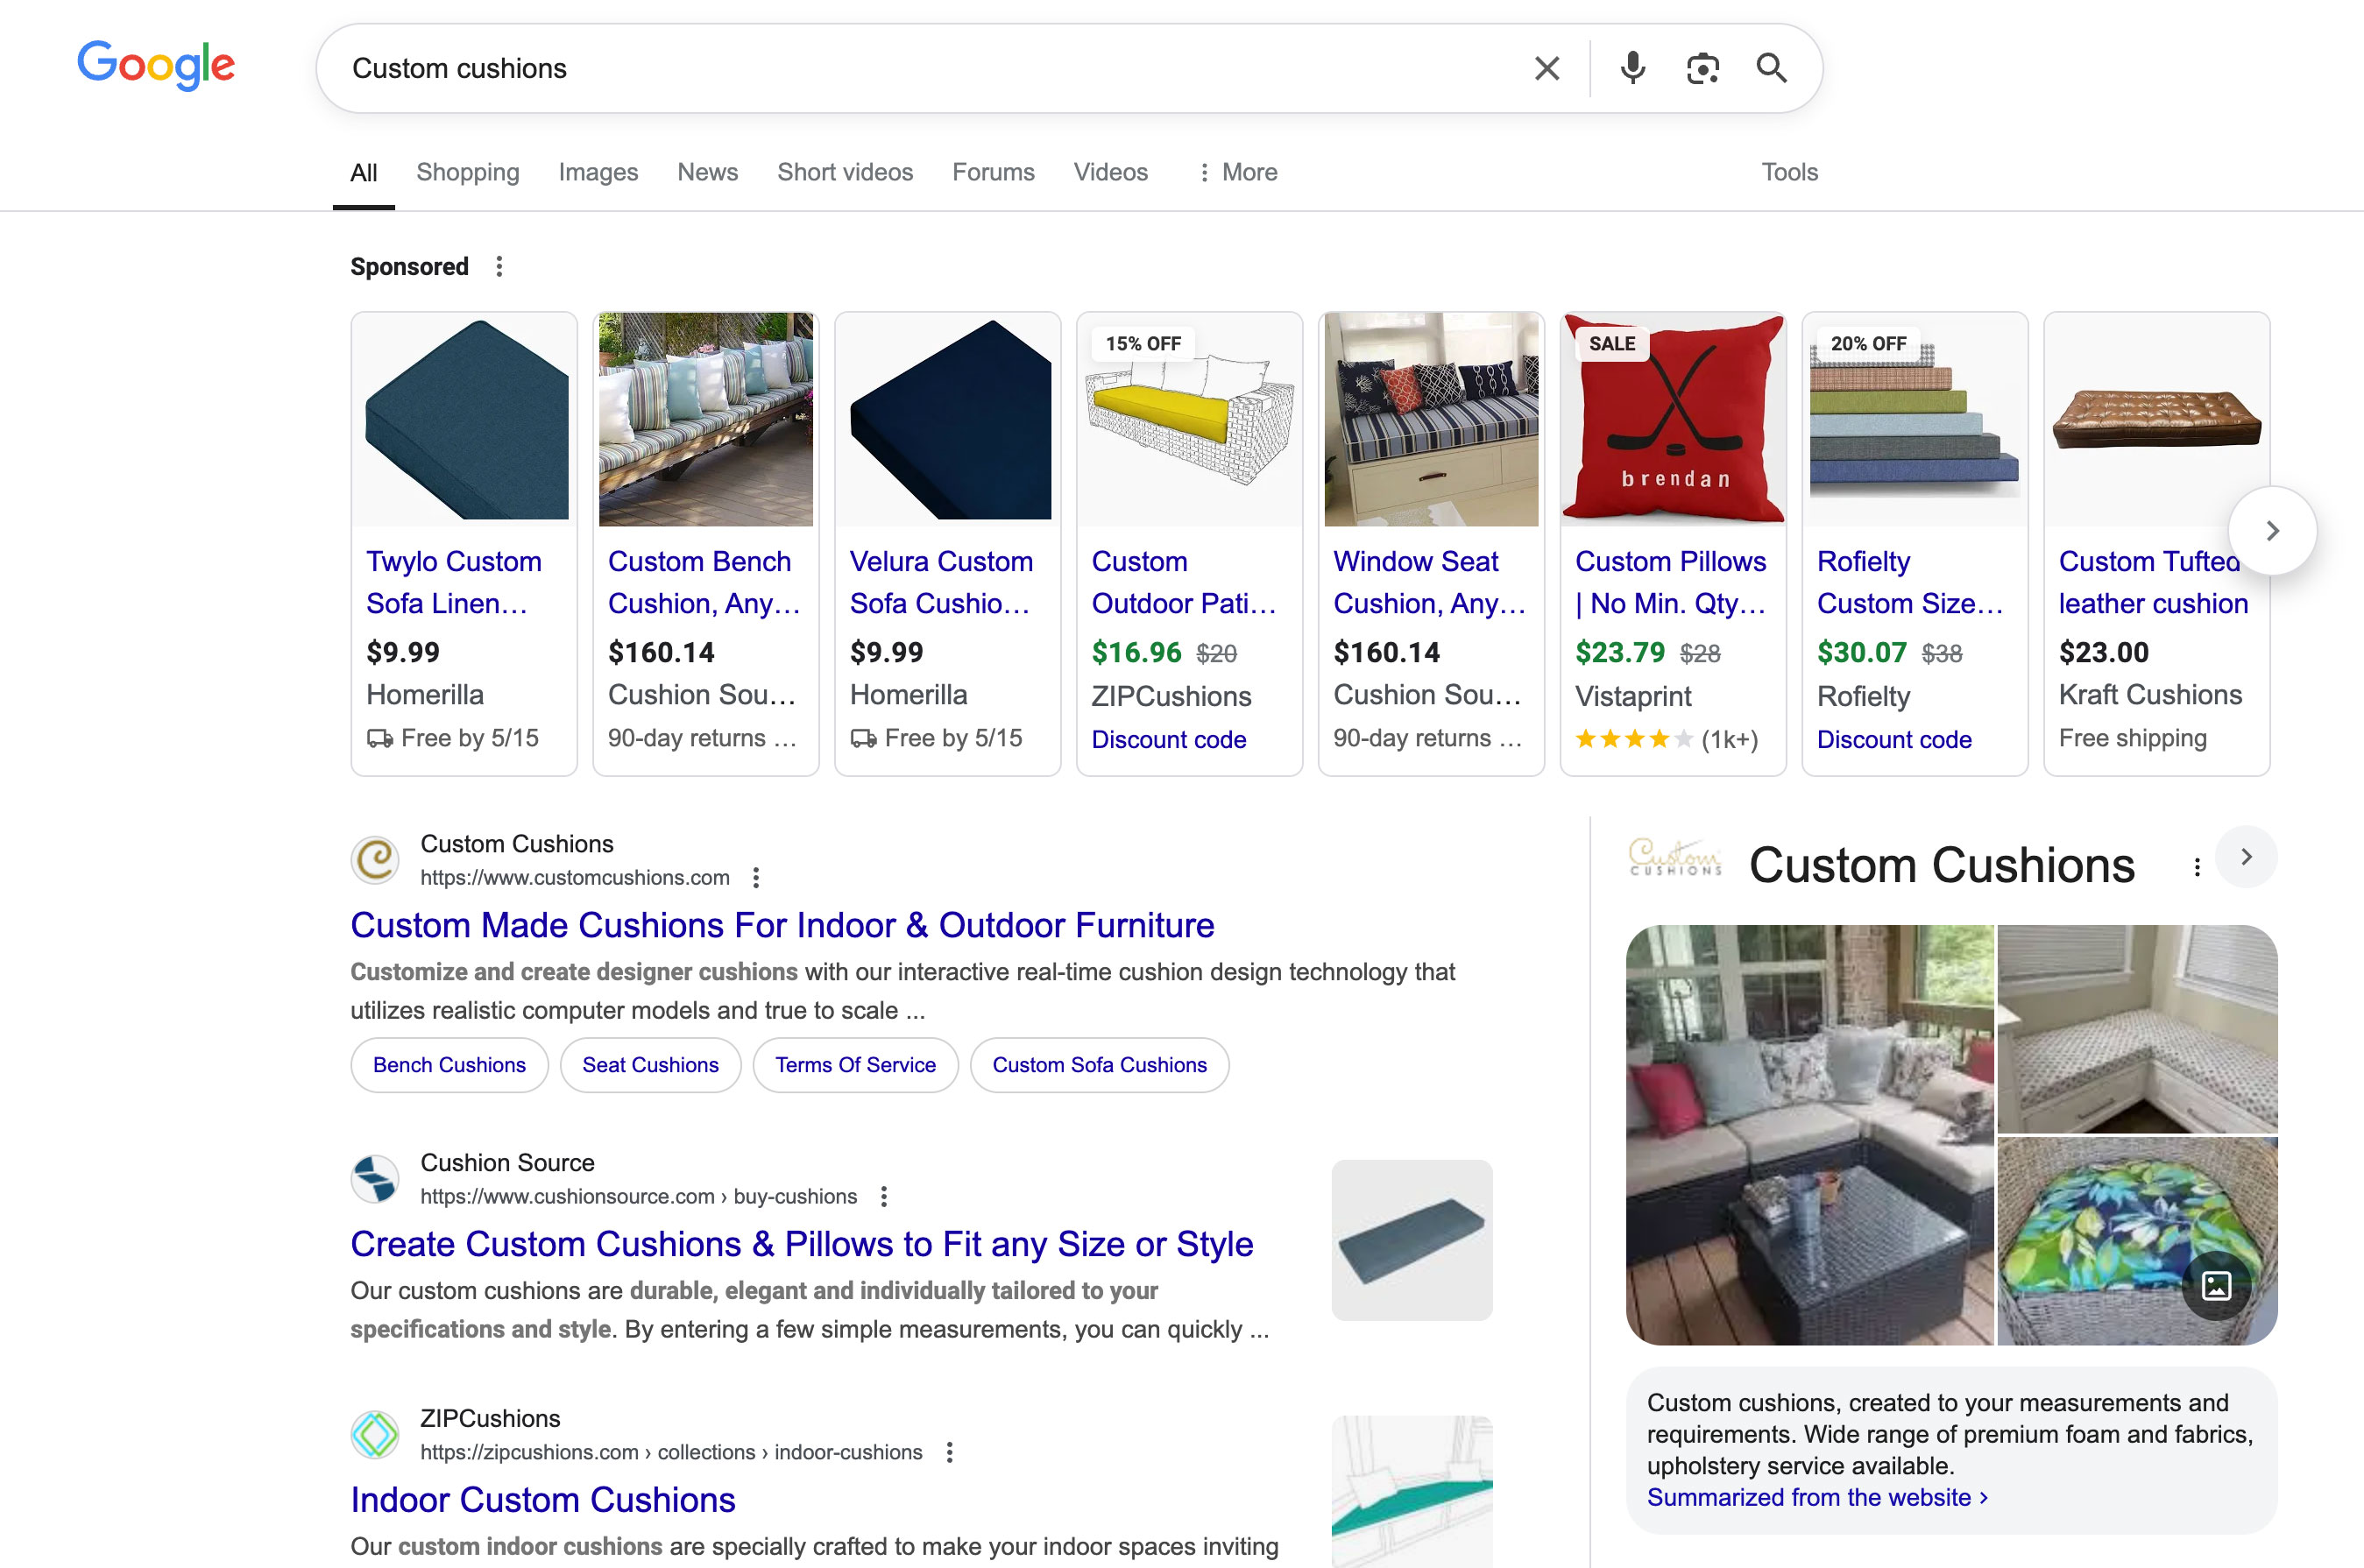2364x1568 pixels.
Task: Open the More search filters dropdown
Action: click(1237, 172)
